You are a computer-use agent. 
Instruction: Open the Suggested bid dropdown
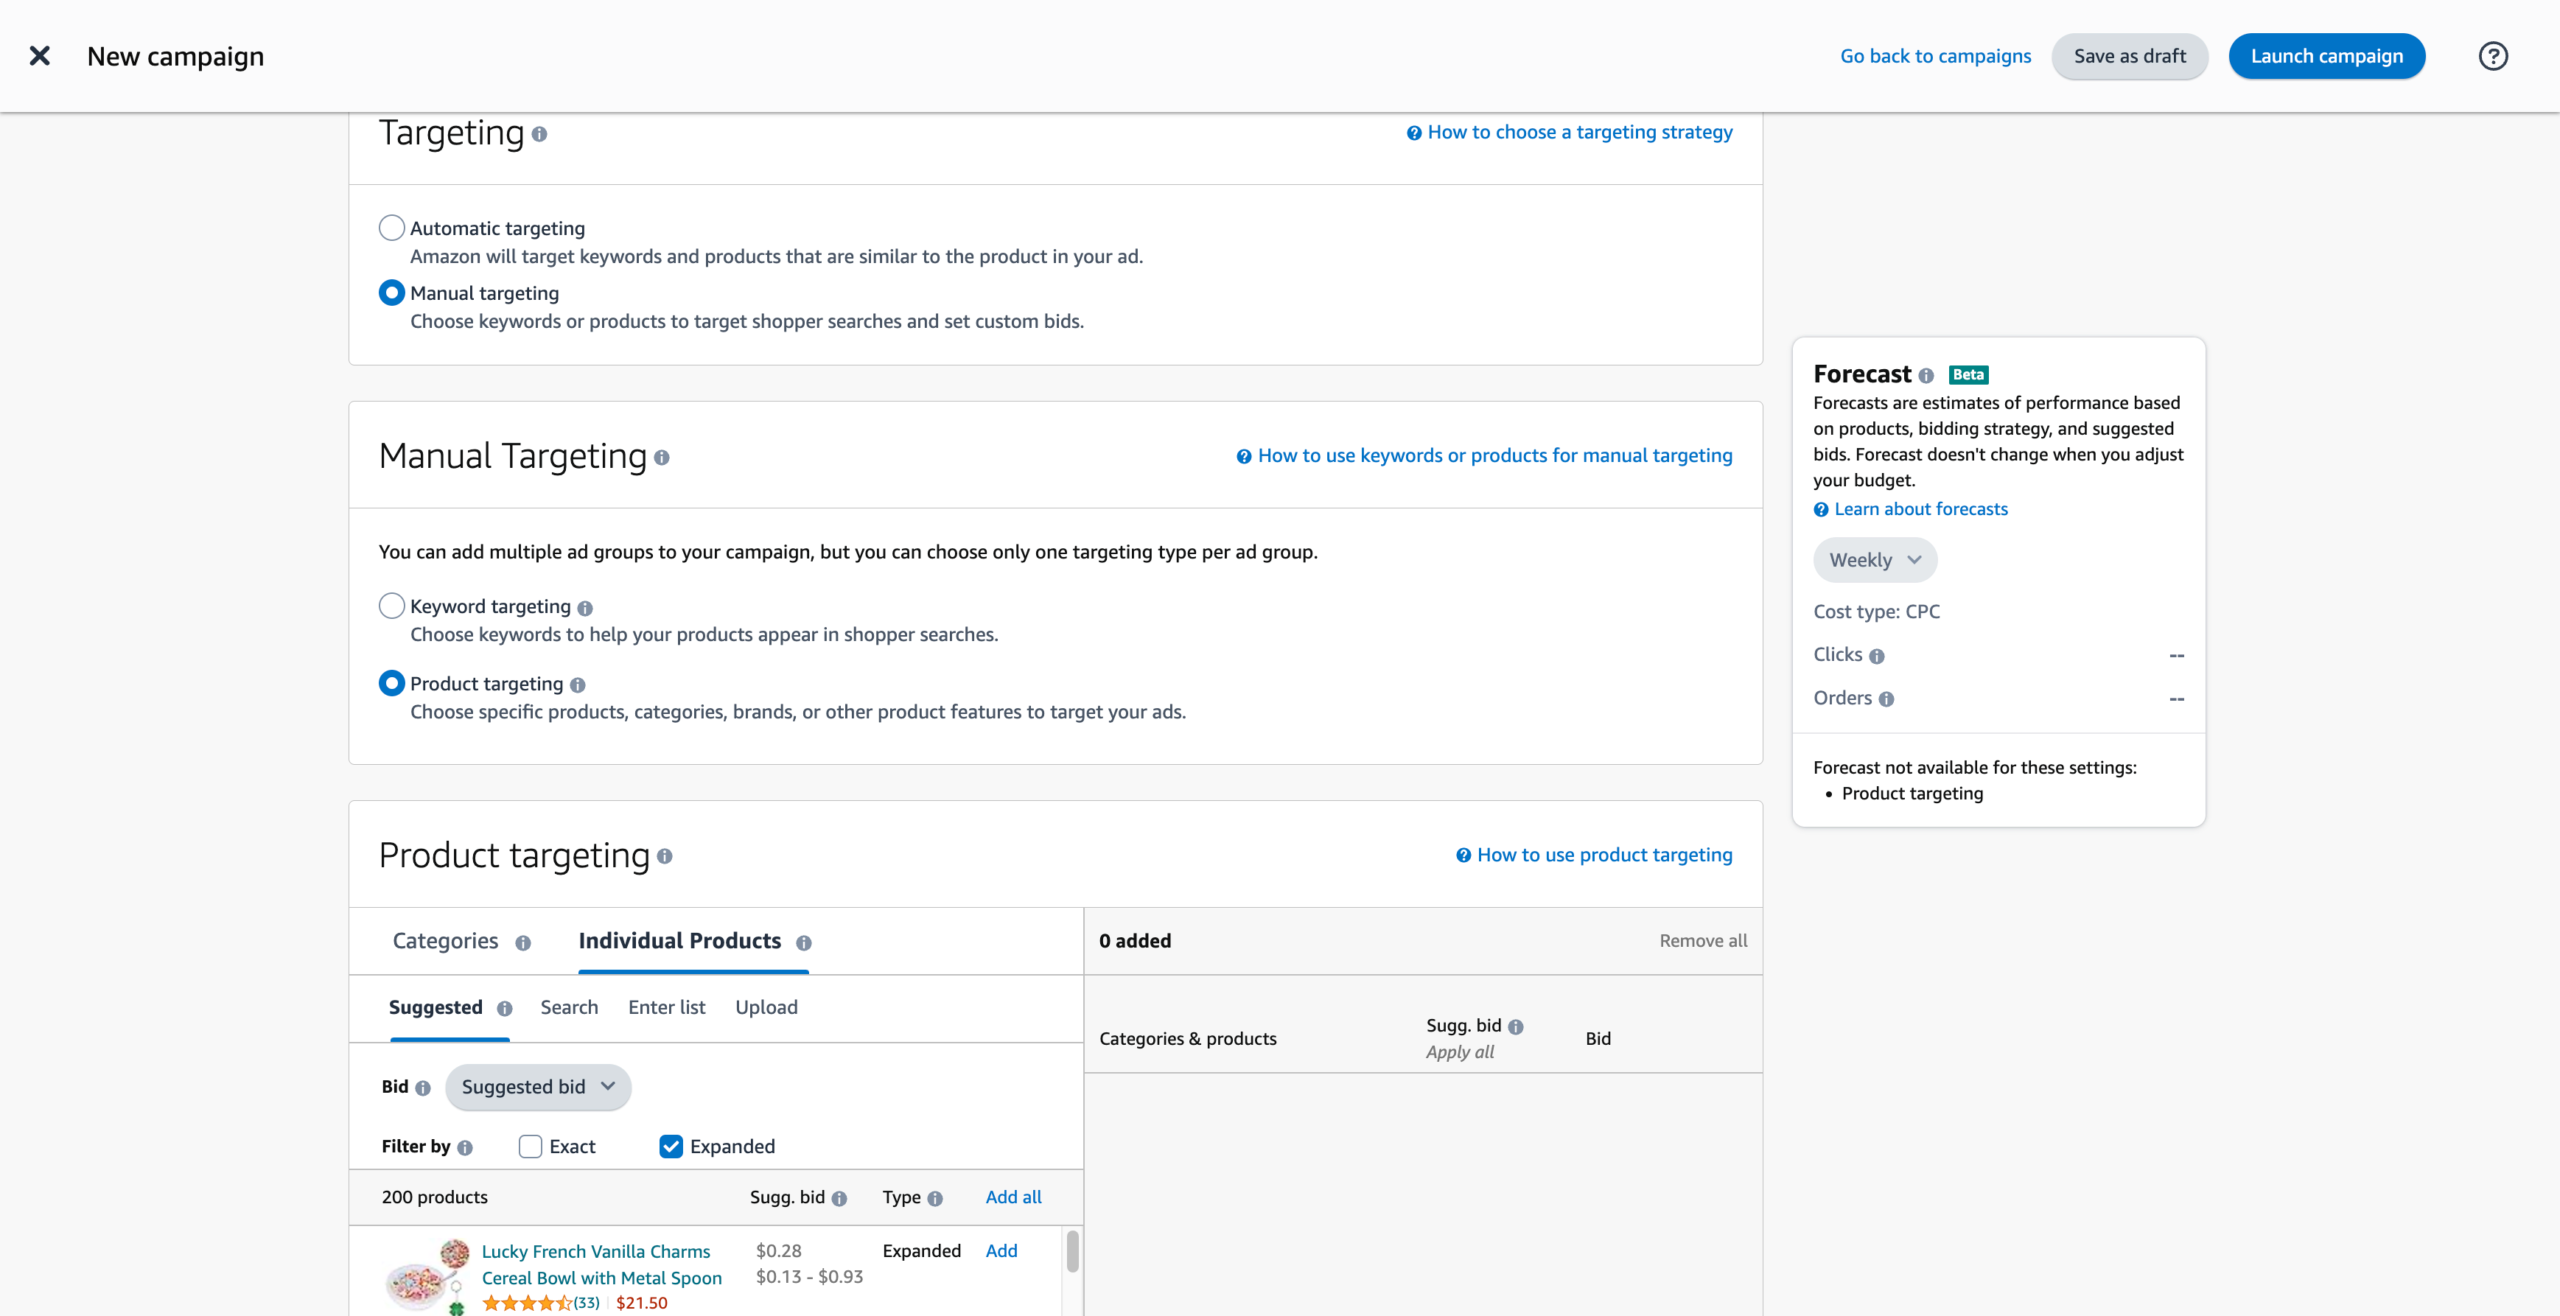tap(538, 1087)
